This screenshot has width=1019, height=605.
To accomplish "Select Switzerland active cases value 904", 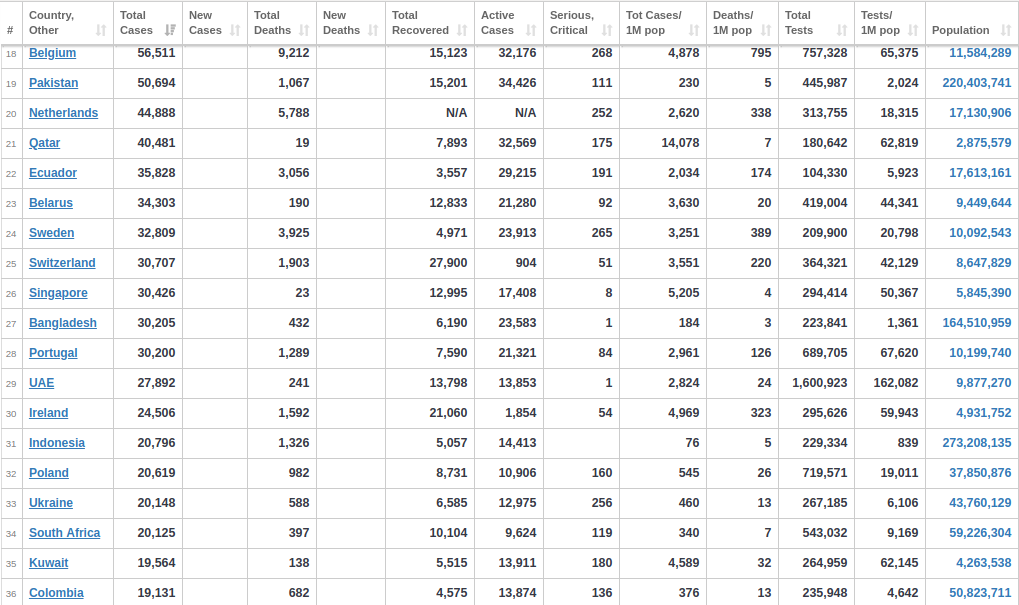I will point(526,263).
